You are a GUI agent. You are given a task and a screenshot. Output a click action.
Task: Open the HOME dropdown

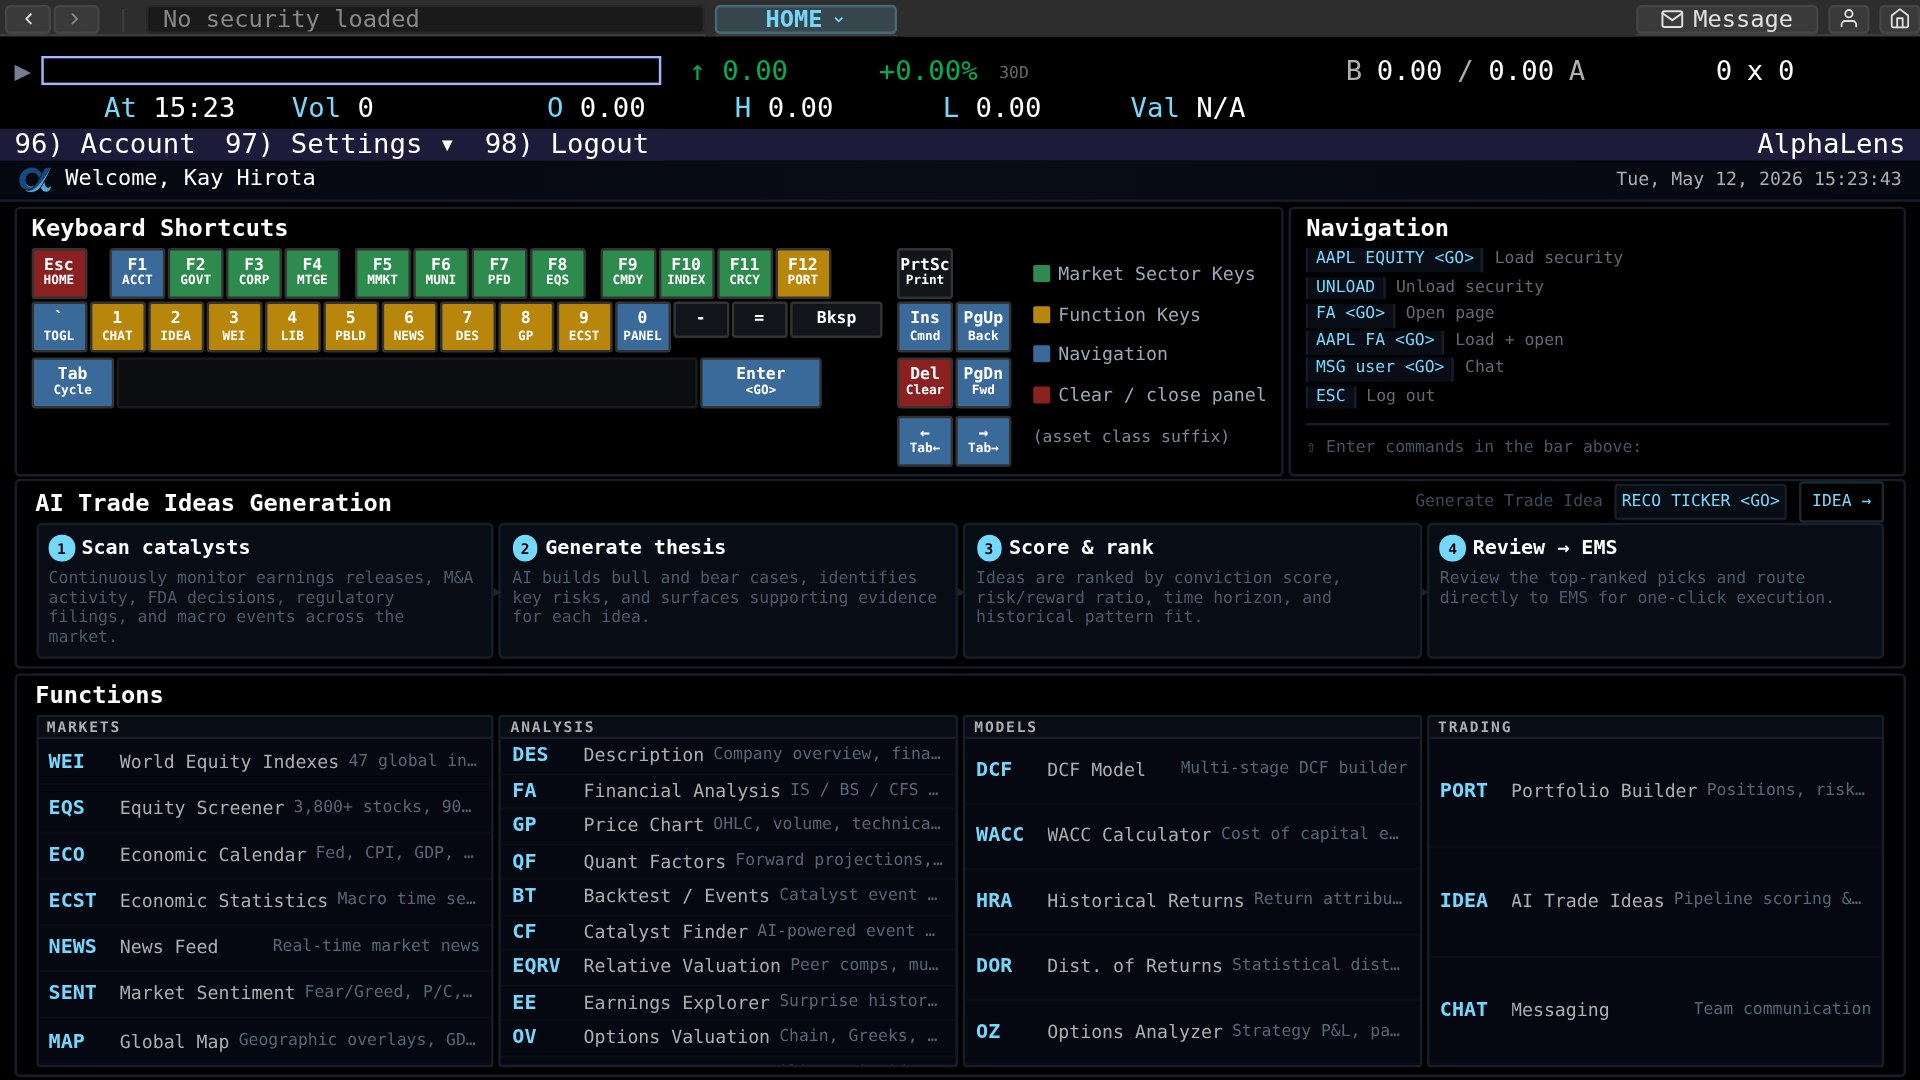point(805,19)
